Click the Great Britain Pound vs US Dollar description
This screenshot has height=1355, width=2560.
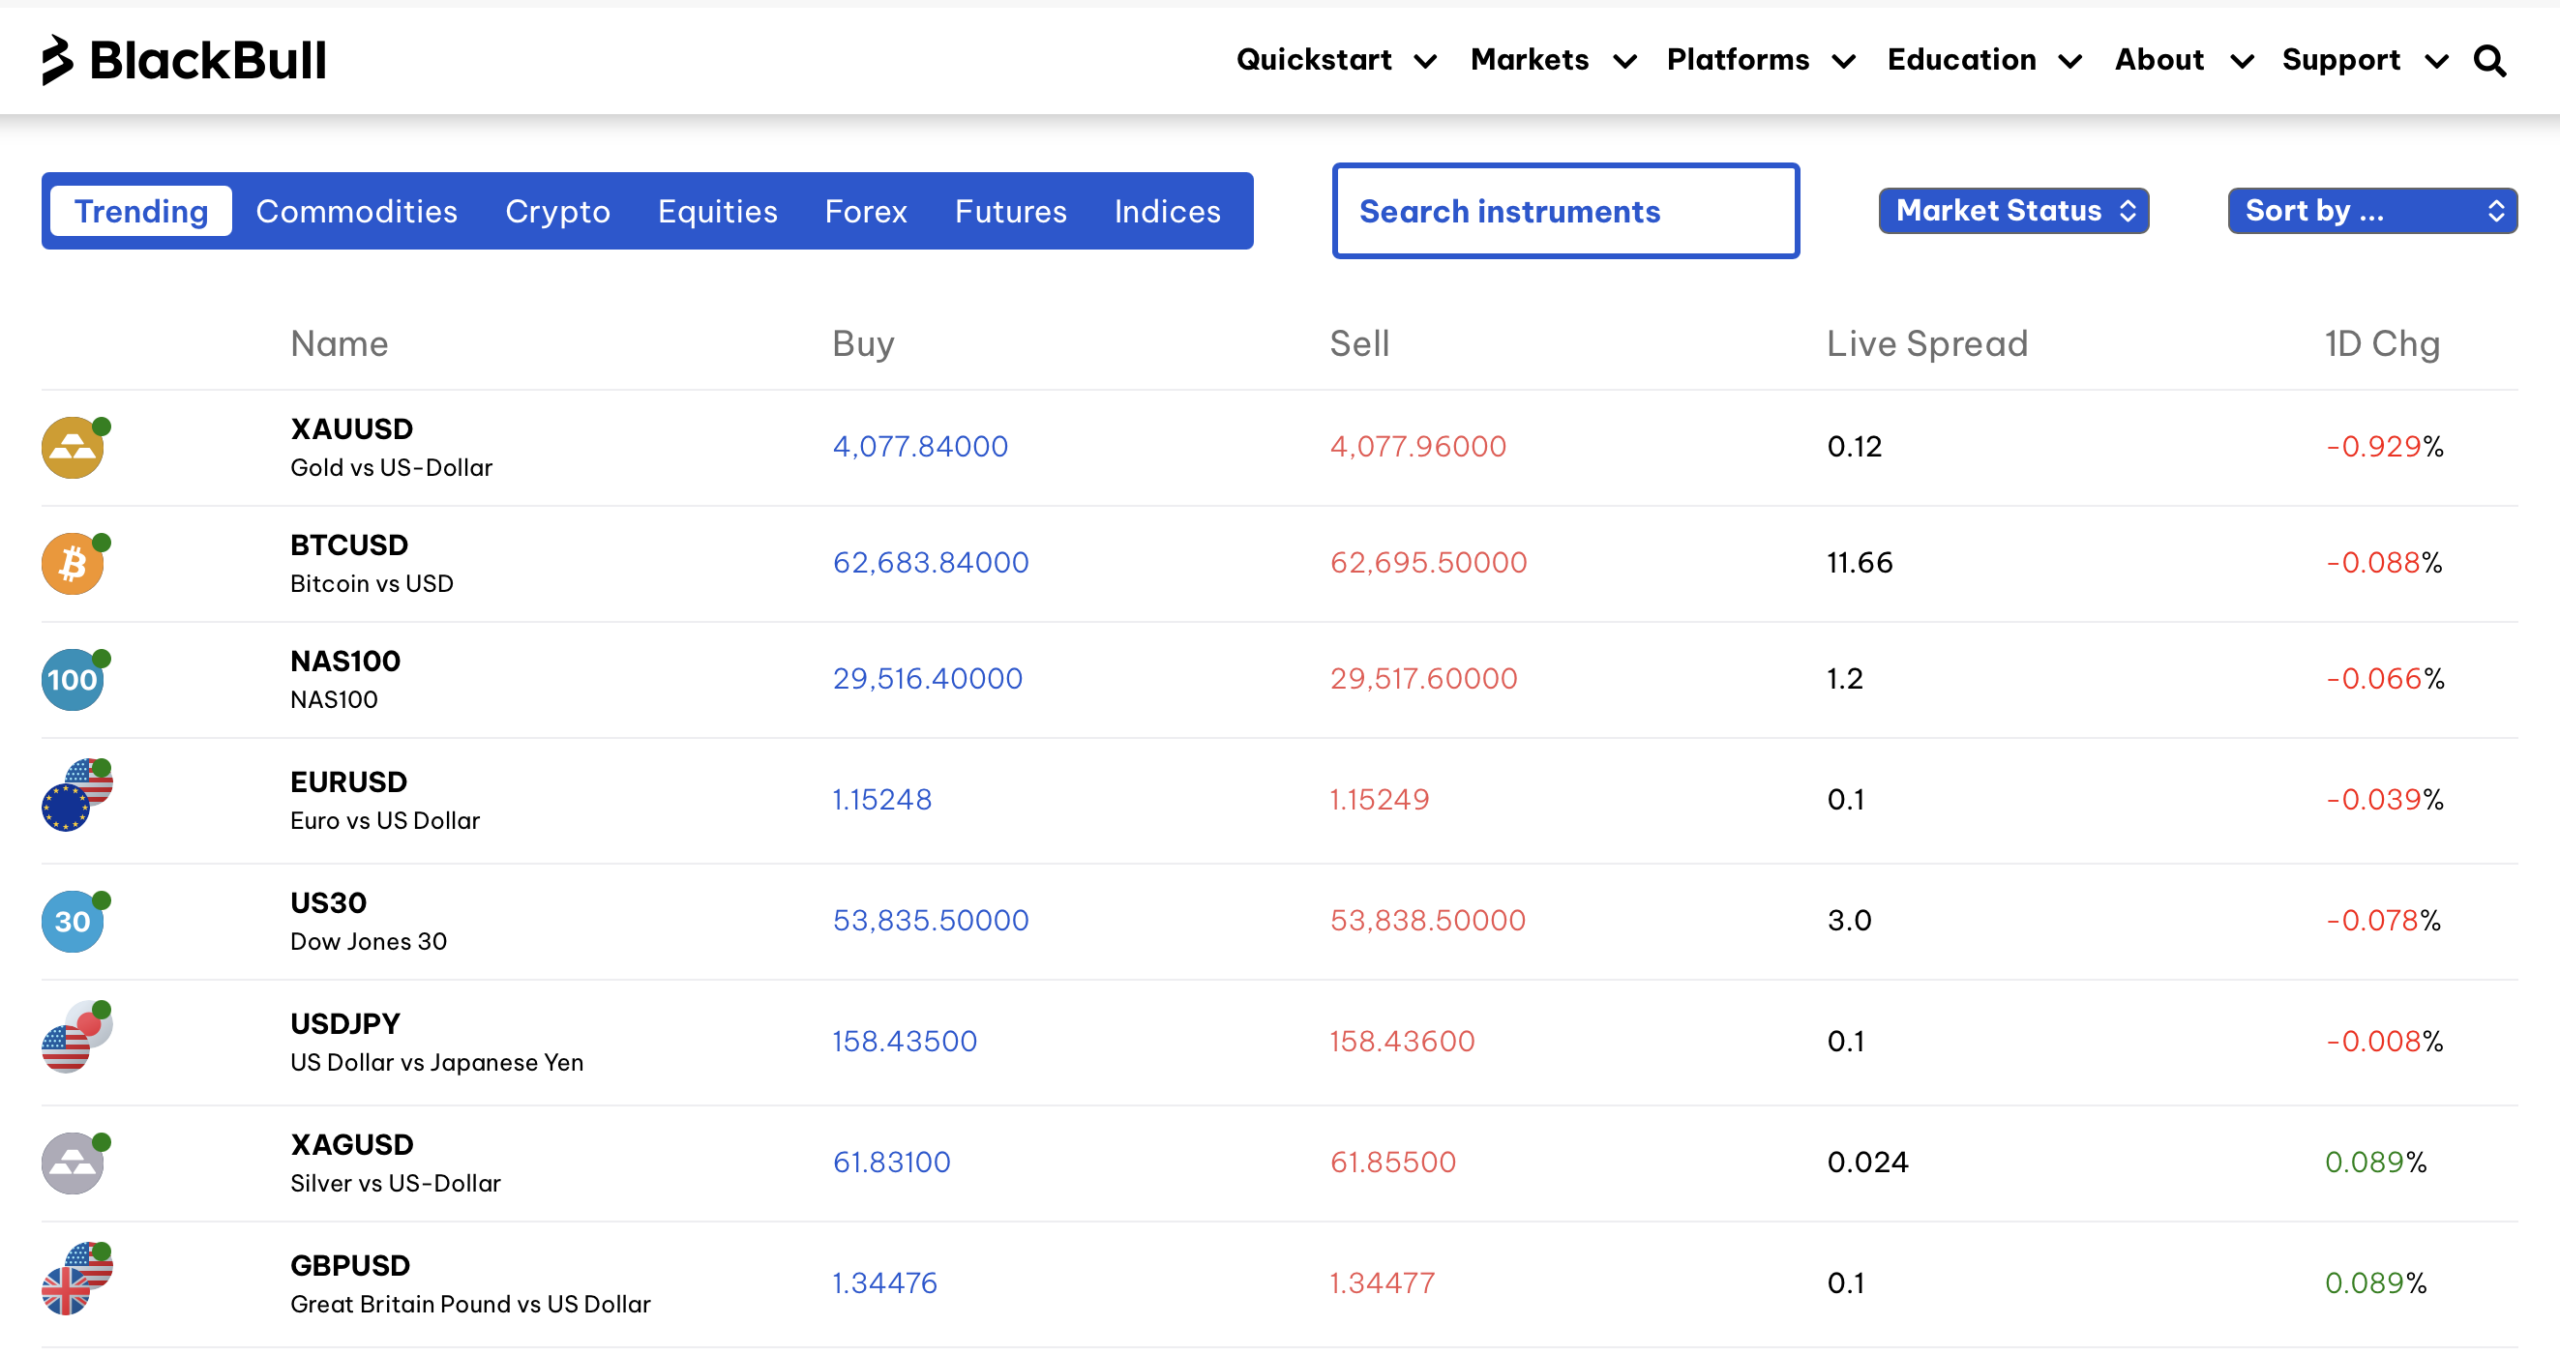[470, 1305]
